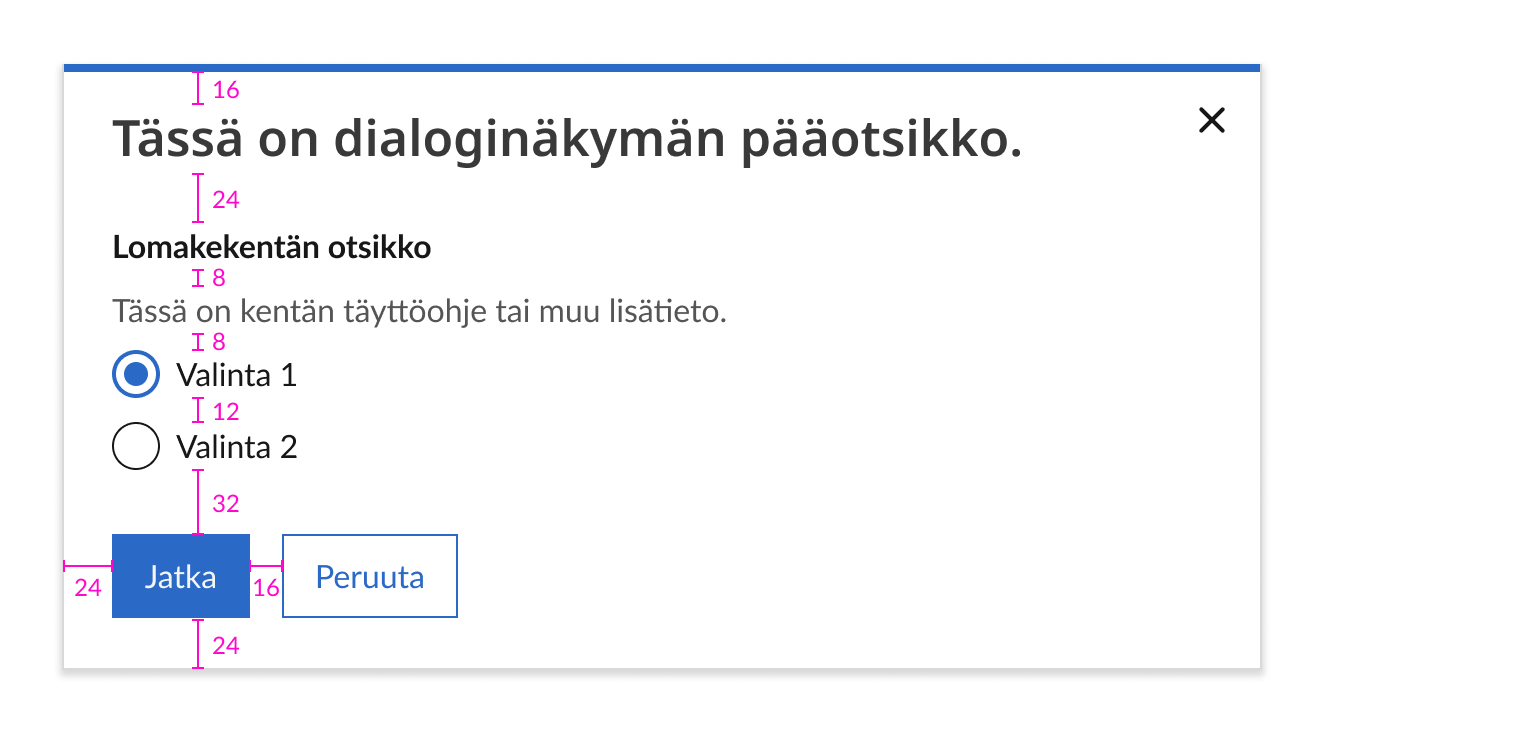
Task: Click the 8 spacing marker under the field label
Action: tap(218, 278)
